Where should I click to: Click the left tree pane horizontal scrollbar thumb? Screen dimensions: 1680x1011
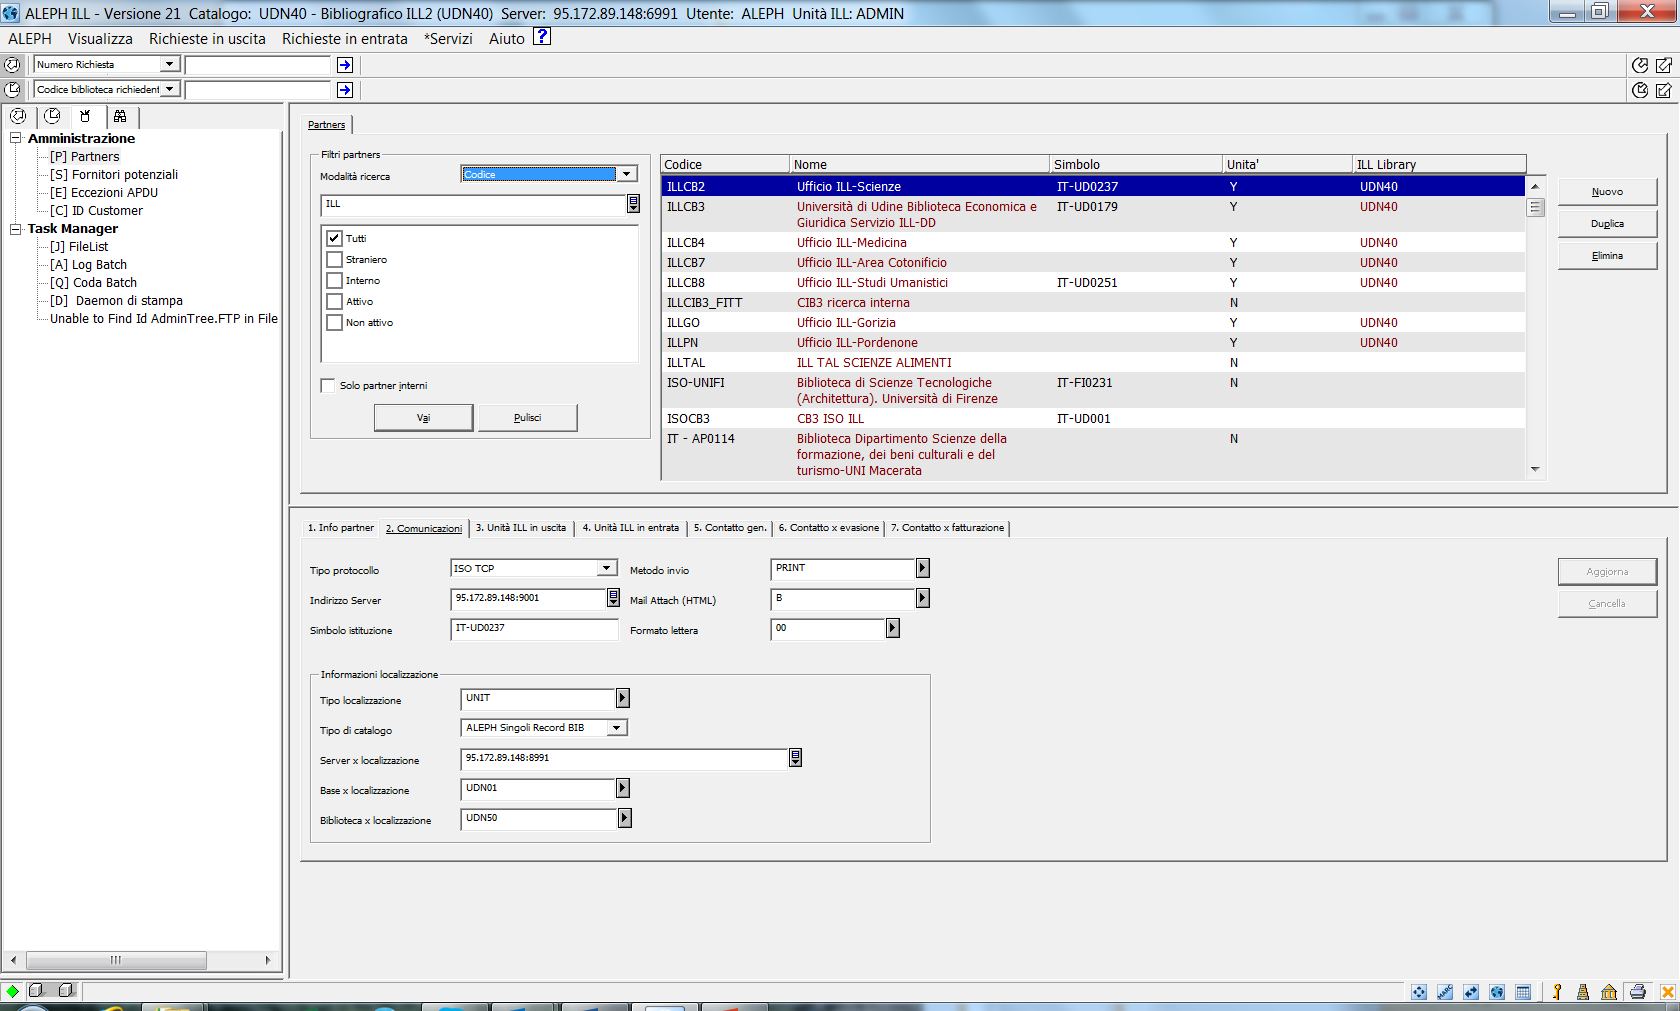(x=116, y=960)
